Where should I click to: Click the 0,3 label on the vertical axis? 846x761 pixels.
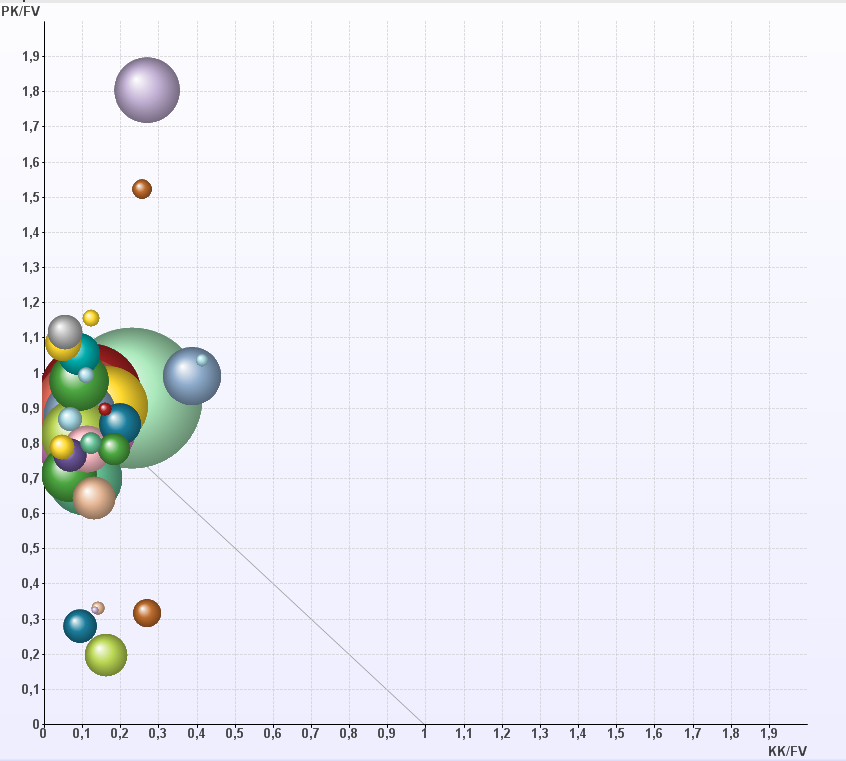pos(31,619)
